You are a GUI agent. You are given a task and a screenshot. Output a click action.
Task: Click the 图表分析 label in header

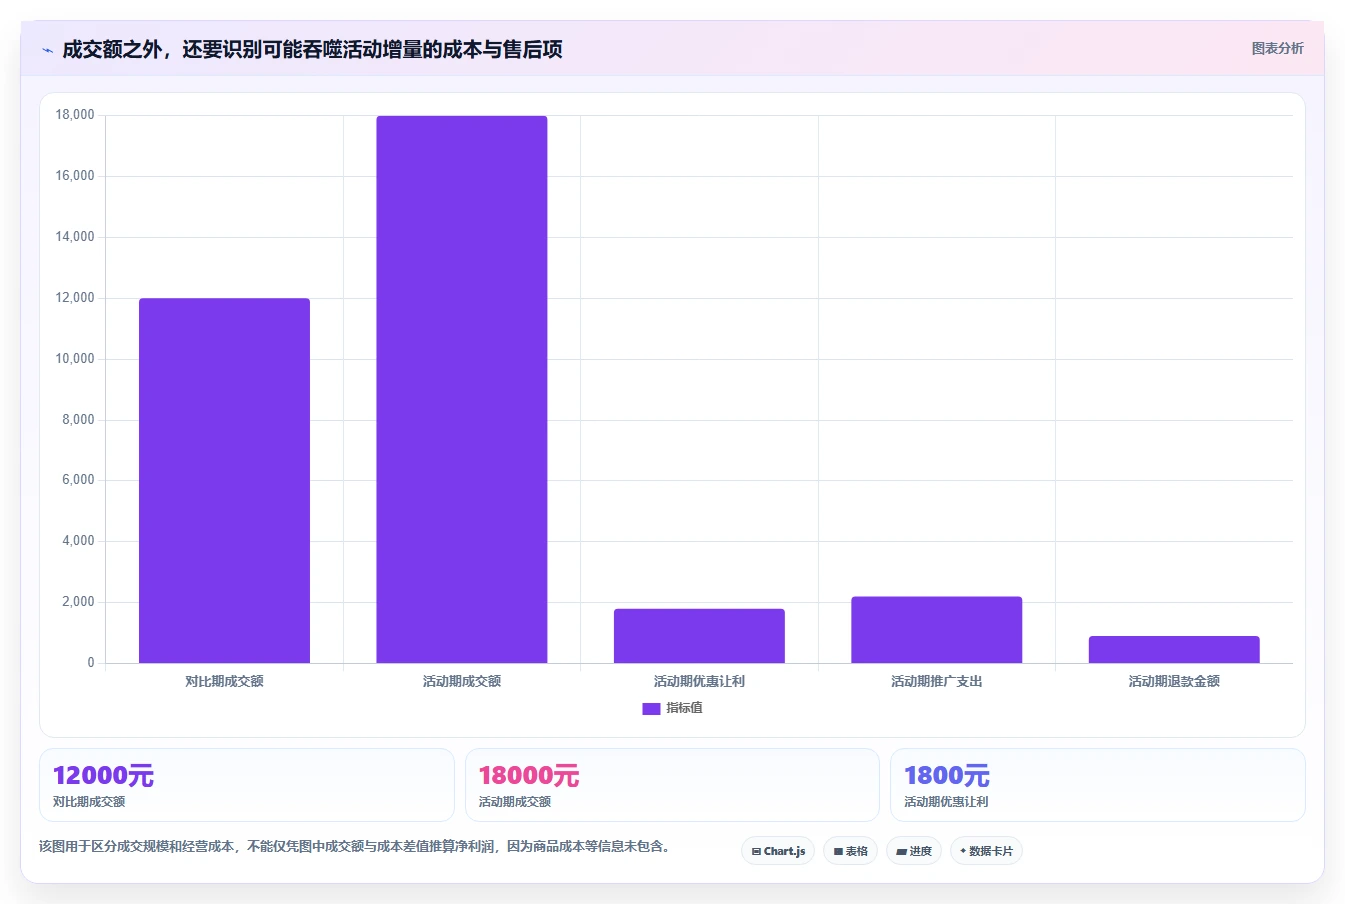point(1277,48)
